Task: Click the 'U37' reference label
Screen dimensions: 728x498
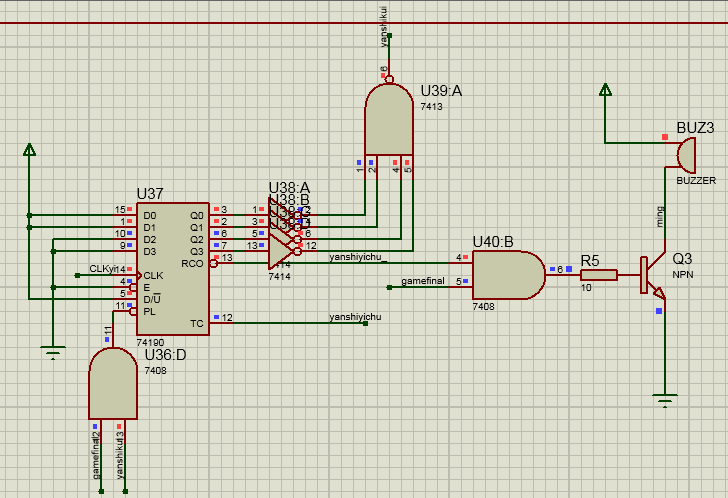Action: 150,194
